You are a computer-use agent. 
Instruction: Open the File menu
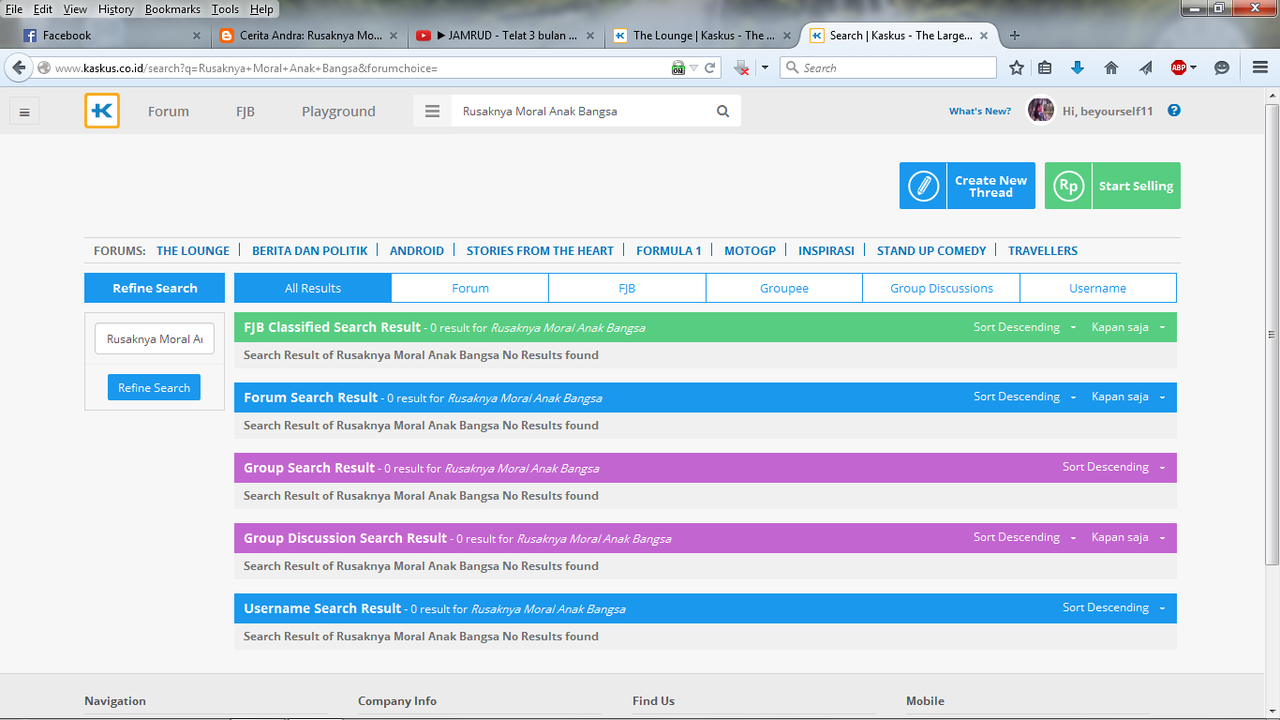click(x=14, y=9)
